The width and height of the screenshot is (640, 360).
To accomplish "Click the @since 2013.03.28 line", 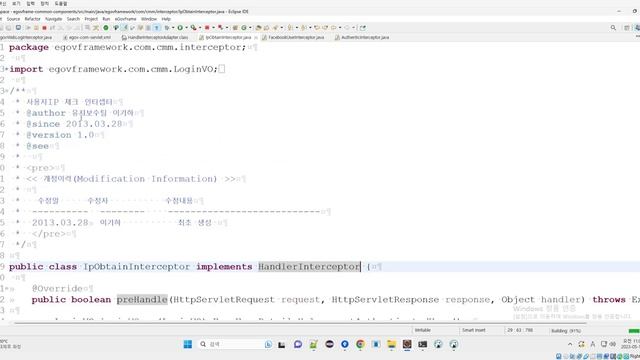I will pos(74,124).
